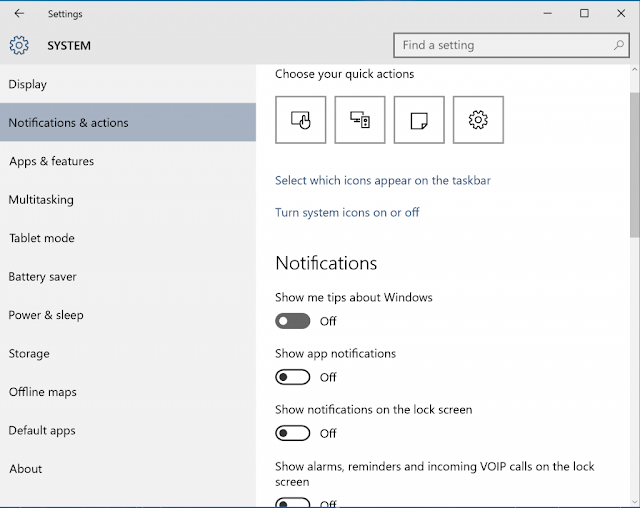Image resolution: width=640 pixels, height=508 pixels.
Task: Open Turn system icons on or off
Action: [347, 213]
